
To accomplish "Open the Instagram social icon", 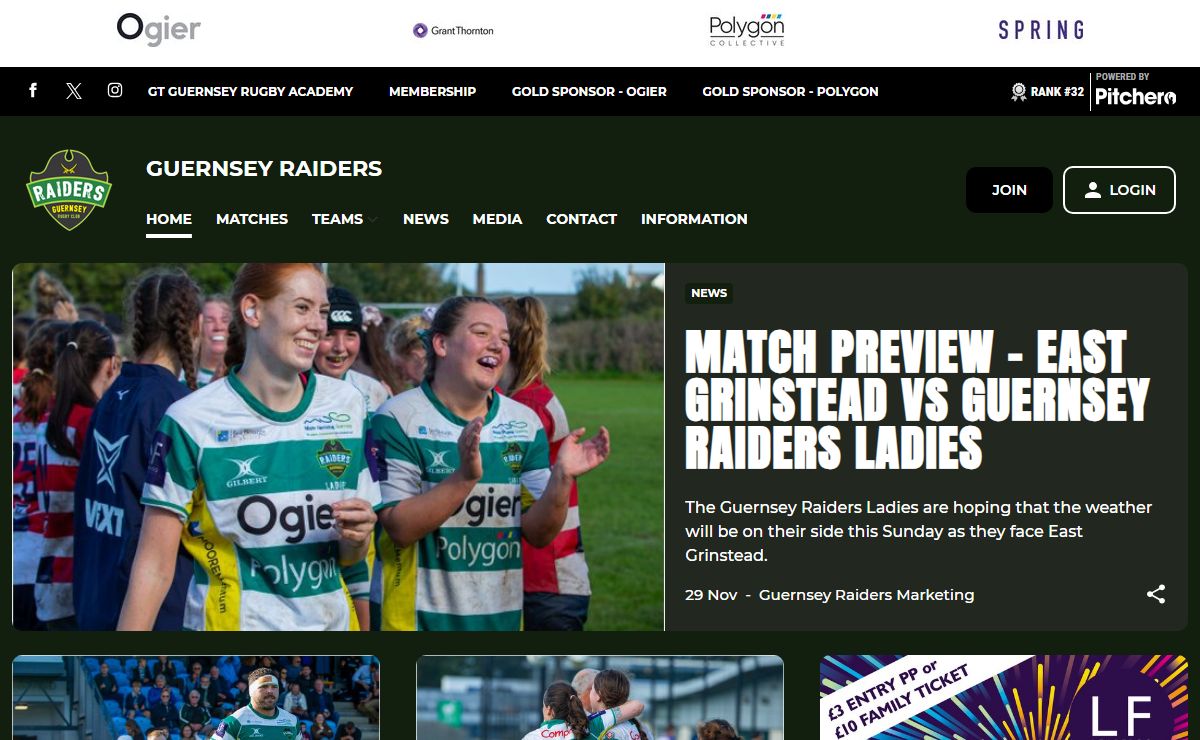I will (x=115, y=91).
